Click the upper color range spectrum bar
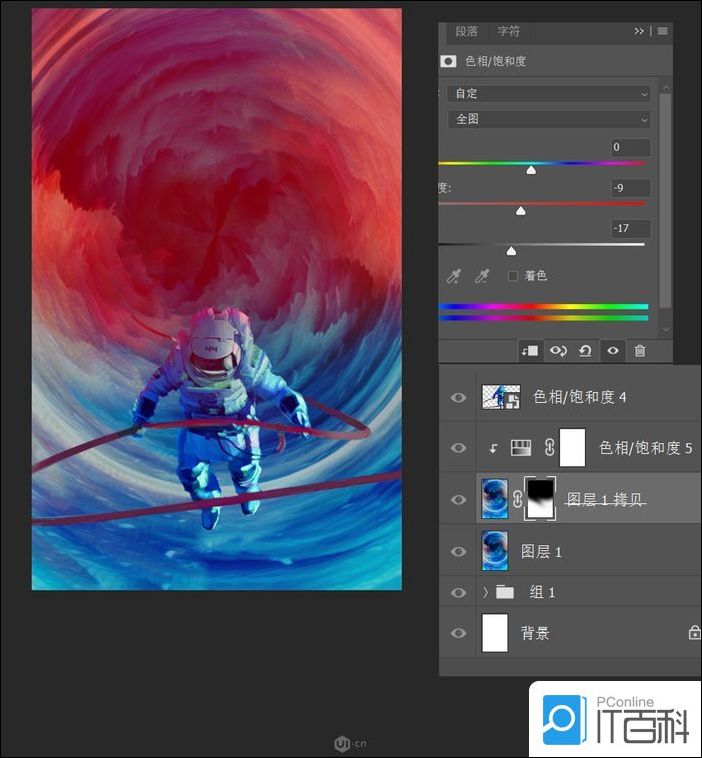 coord(543,306)
